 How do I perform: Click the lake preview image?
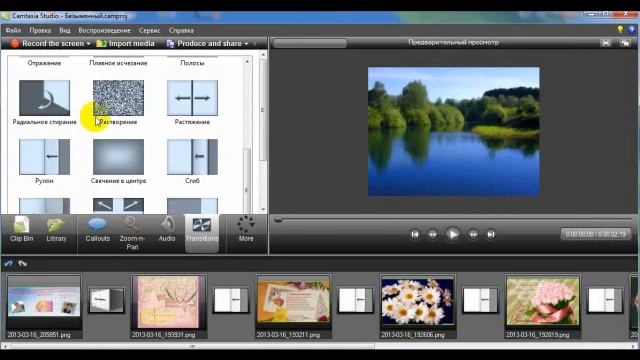(453, 131)
